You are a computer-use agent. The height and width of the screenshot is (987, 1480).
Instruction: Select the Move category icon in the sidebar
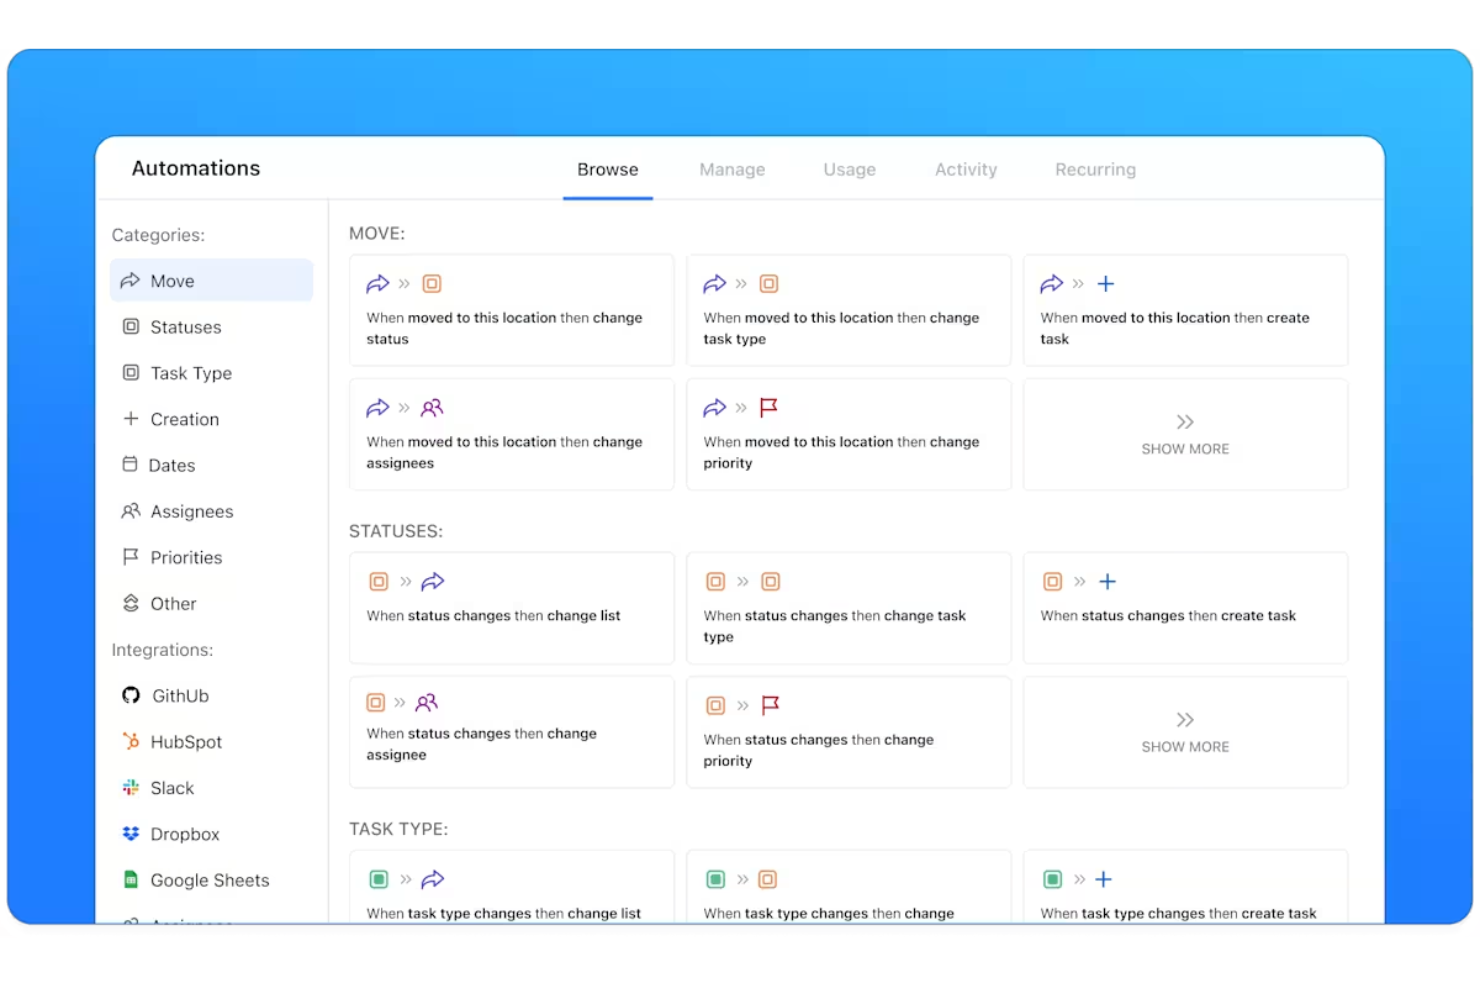coord(131,281)
